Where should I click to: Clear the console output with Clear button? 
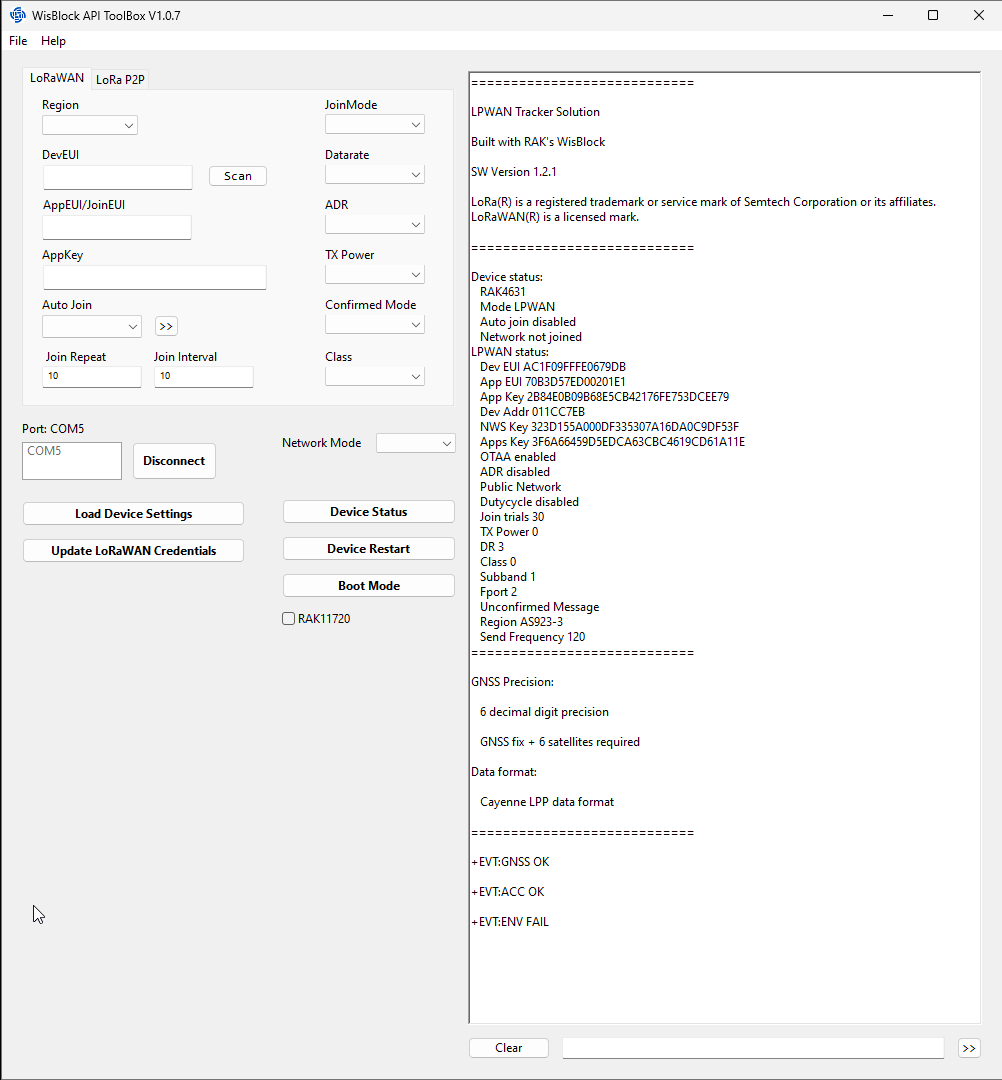(508, 1048)
